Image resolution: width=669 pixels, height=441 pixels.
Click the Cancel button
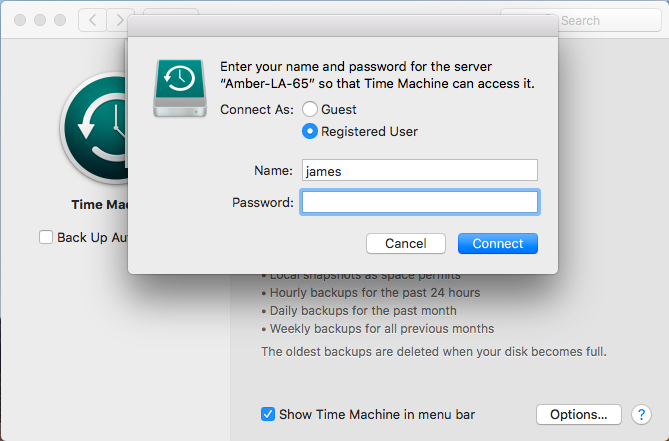[x=406, y=244]
